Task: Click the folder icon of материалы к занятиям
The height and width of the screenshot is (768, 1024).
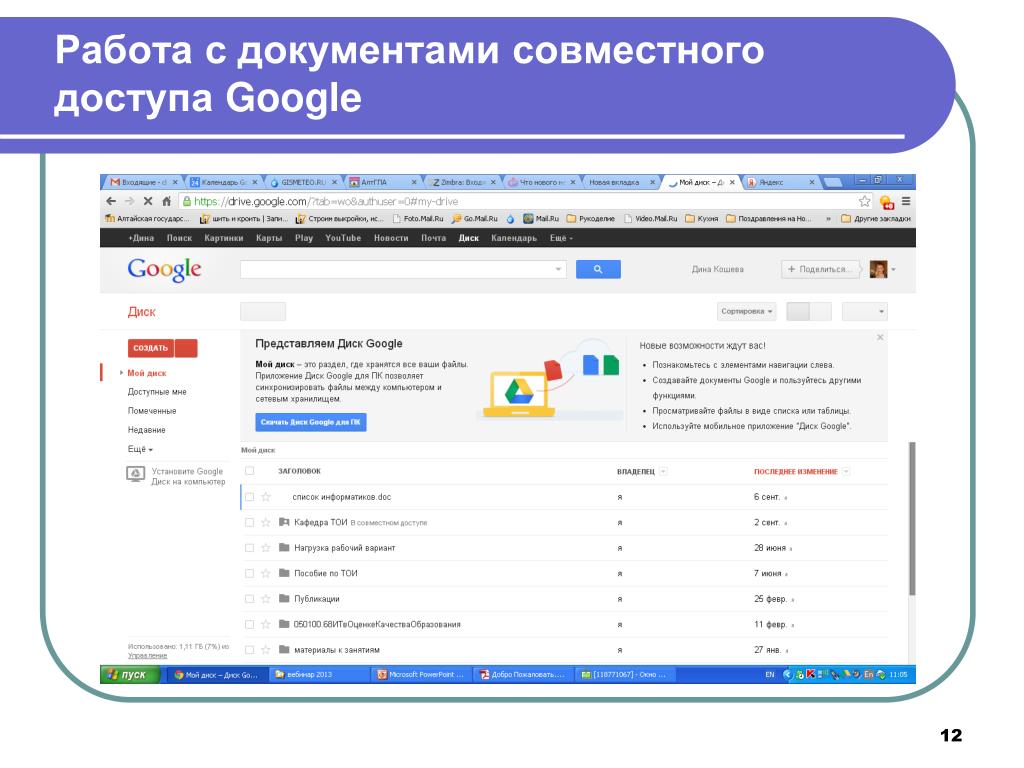Action: point(284,649)
